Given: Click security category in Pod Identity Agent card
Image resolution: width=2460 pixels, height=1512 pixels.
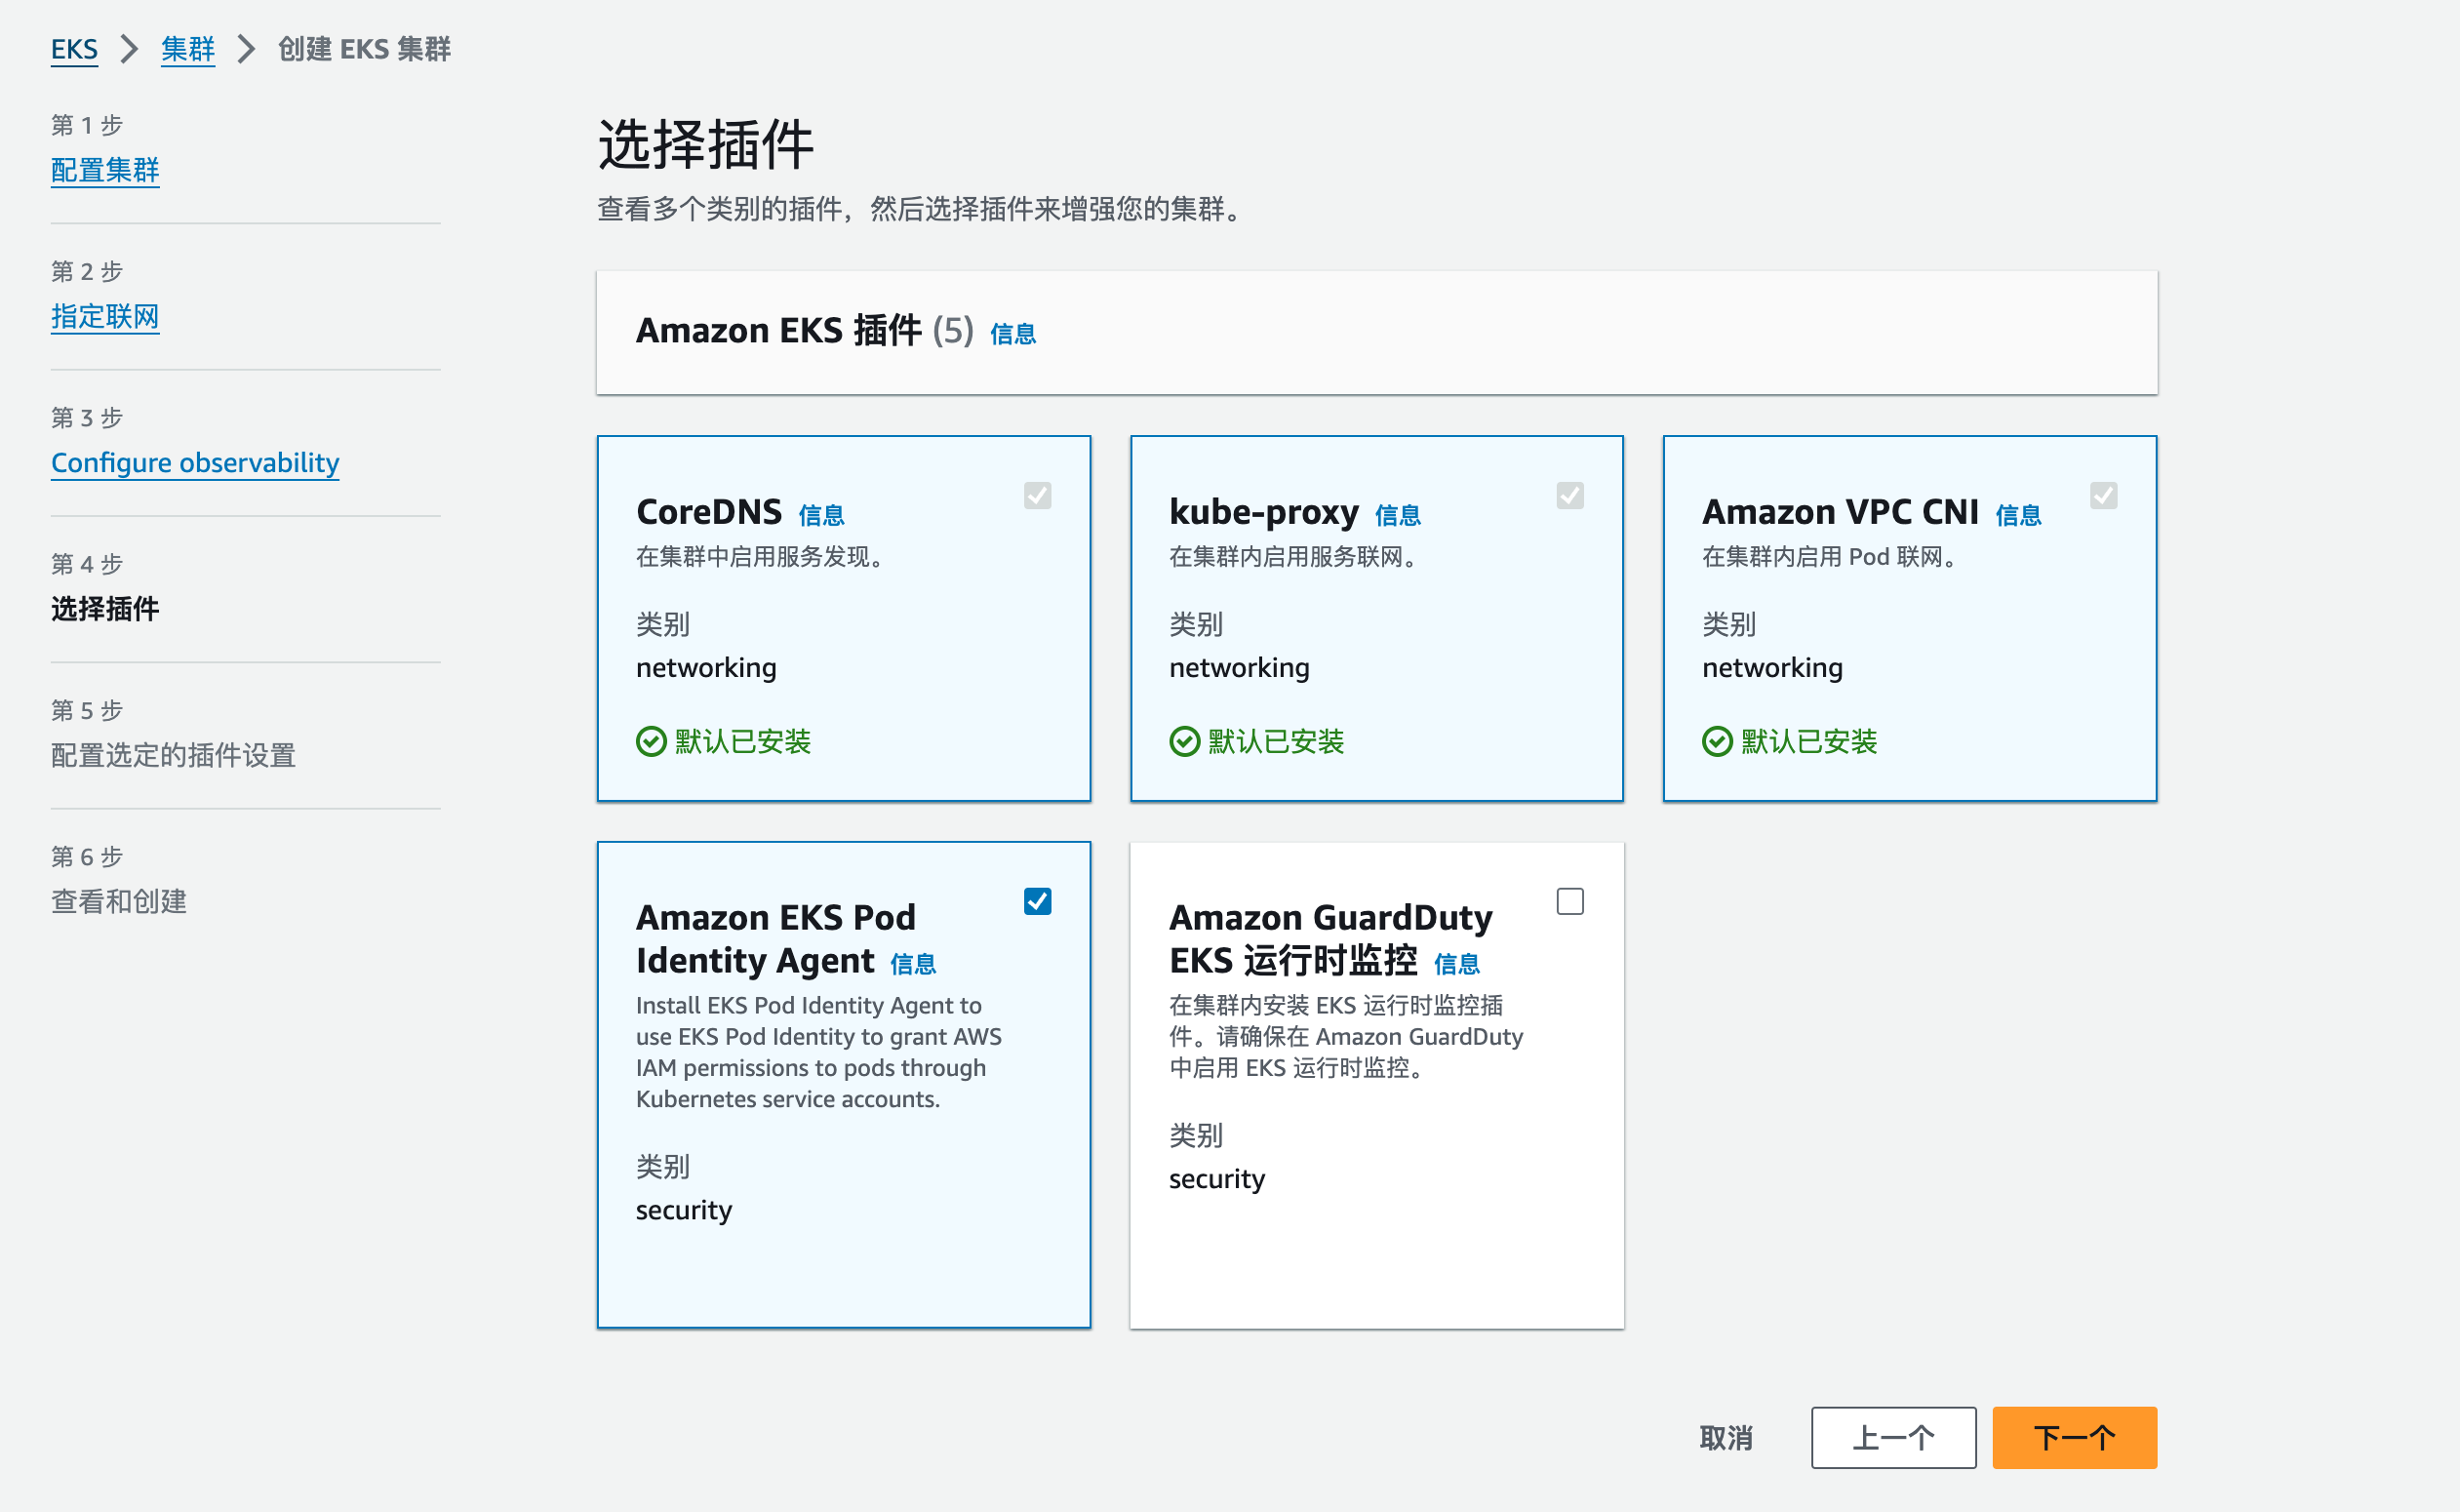Looking at the screenshot, I should (x=684, y=1210).
